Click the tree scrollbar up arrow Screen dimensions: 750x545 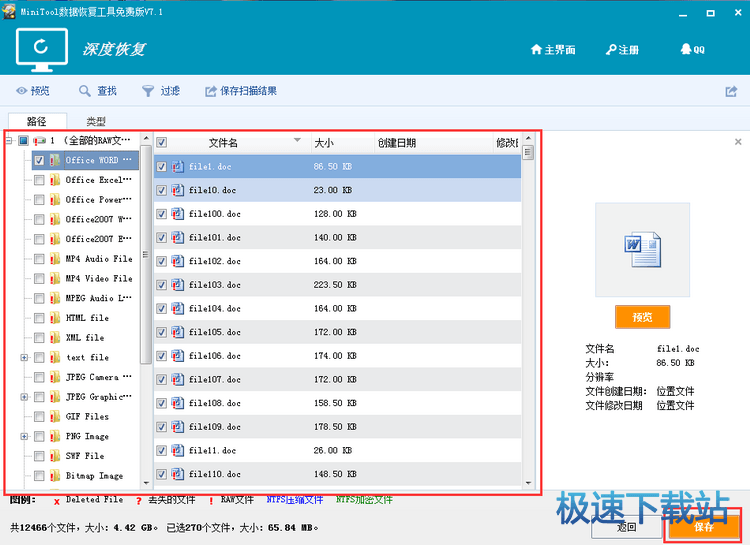[146, 139]
